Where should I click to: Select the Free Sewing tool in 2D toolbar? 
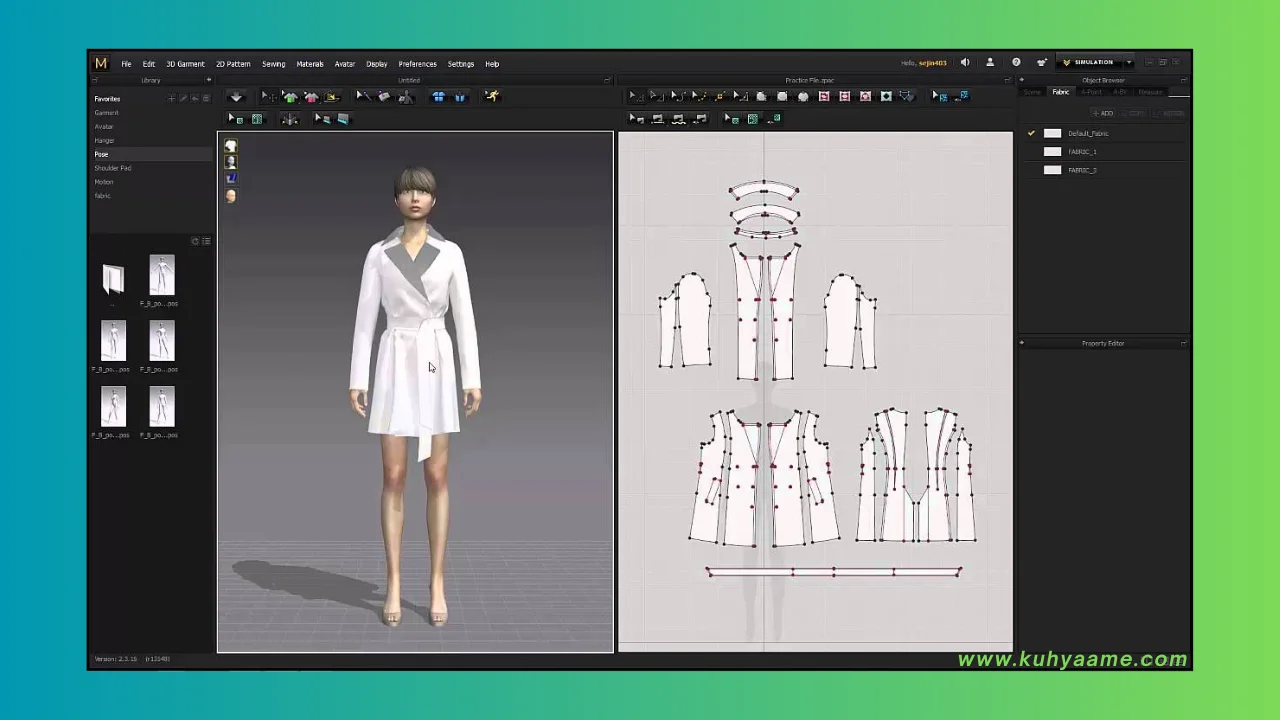(x=679, y=118)
